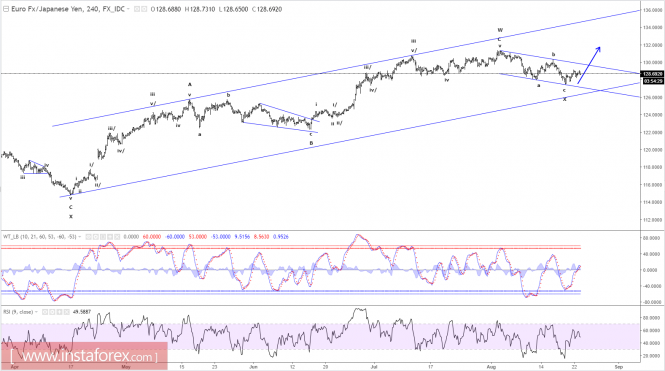Click the close value C128.6920
This screenshot has width=665, height=371.
(267, 9)
